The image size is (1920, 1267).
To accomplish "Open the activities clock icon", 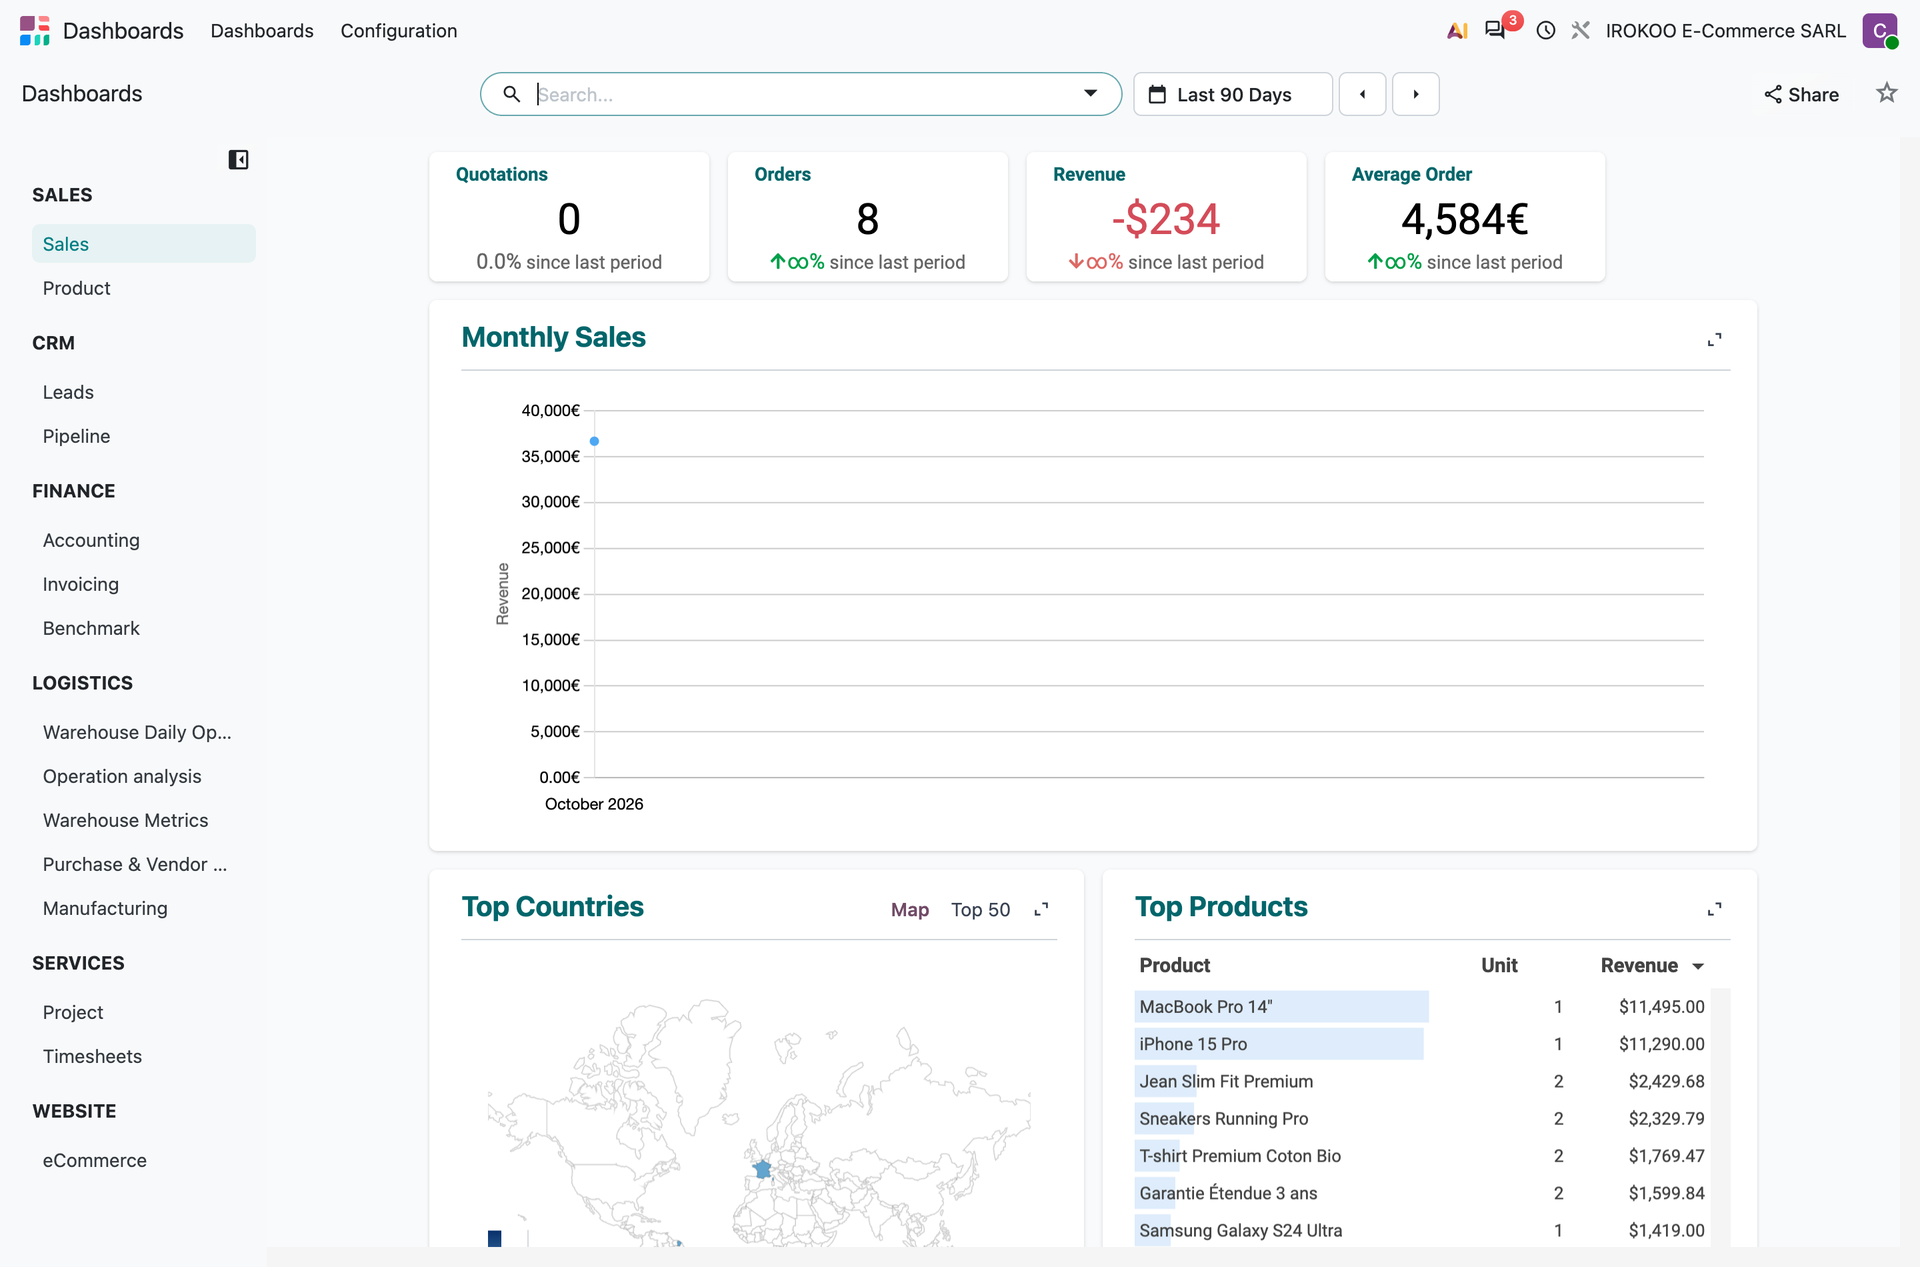I will point(1546,31).
